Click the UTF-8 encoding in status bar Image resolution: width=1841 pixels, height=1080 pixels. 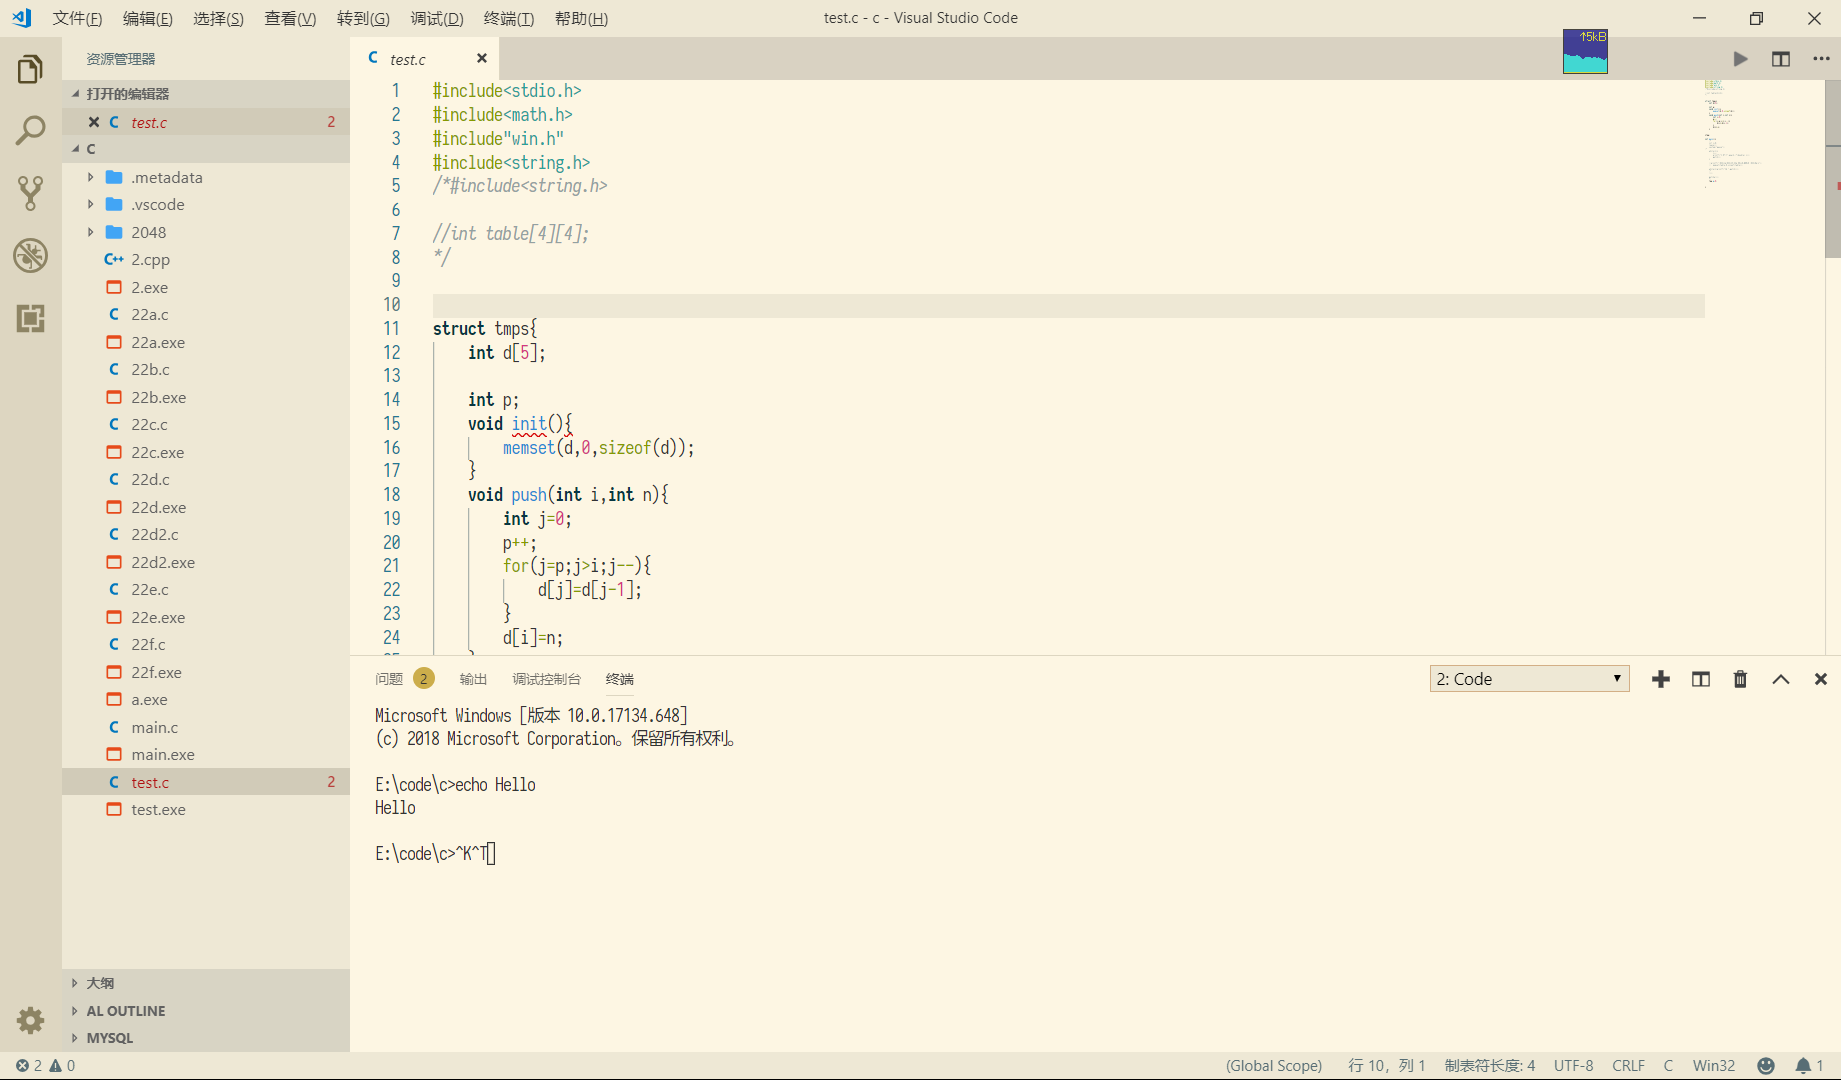pyautogui.click(x=1573, y=1066)
